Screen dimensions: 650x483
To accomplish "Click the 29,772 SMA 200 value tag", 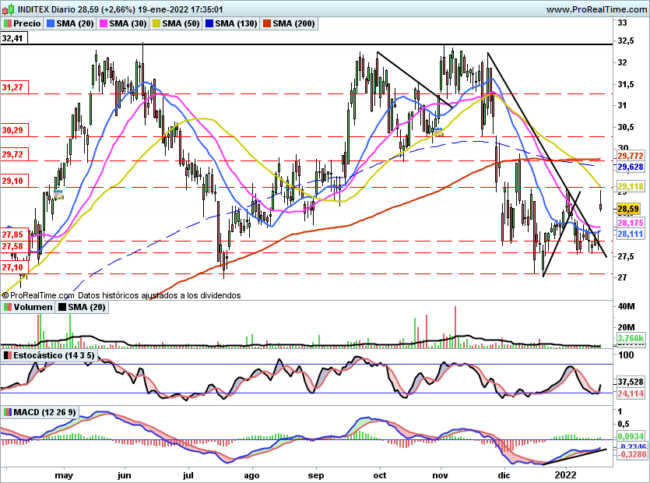I will 630,156.
